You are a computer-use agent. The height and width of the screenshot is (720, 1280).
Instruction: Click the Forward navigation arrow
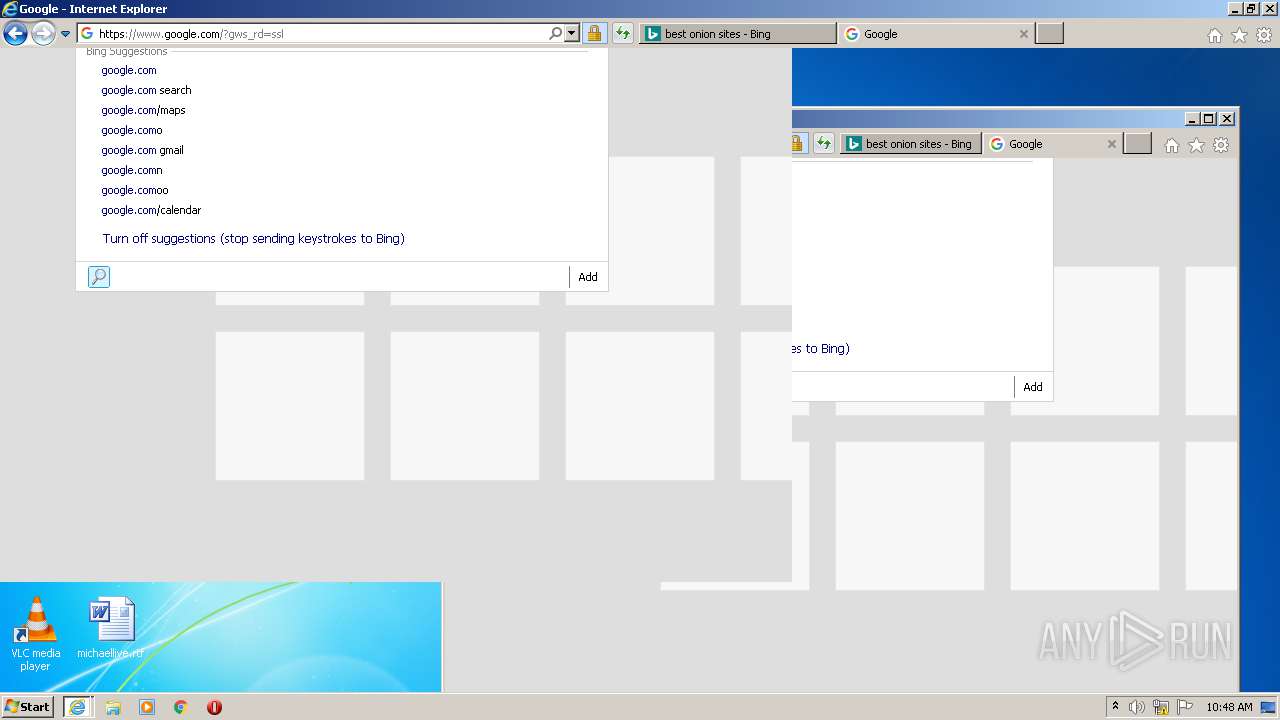pyautogui.click(x=43, y=34)
